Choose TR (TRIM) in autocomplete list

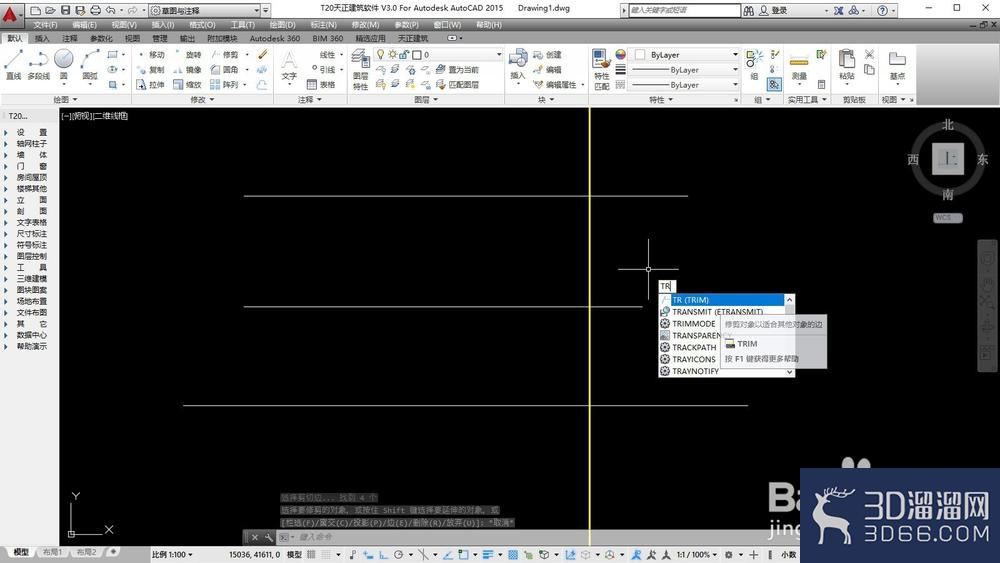721,300
